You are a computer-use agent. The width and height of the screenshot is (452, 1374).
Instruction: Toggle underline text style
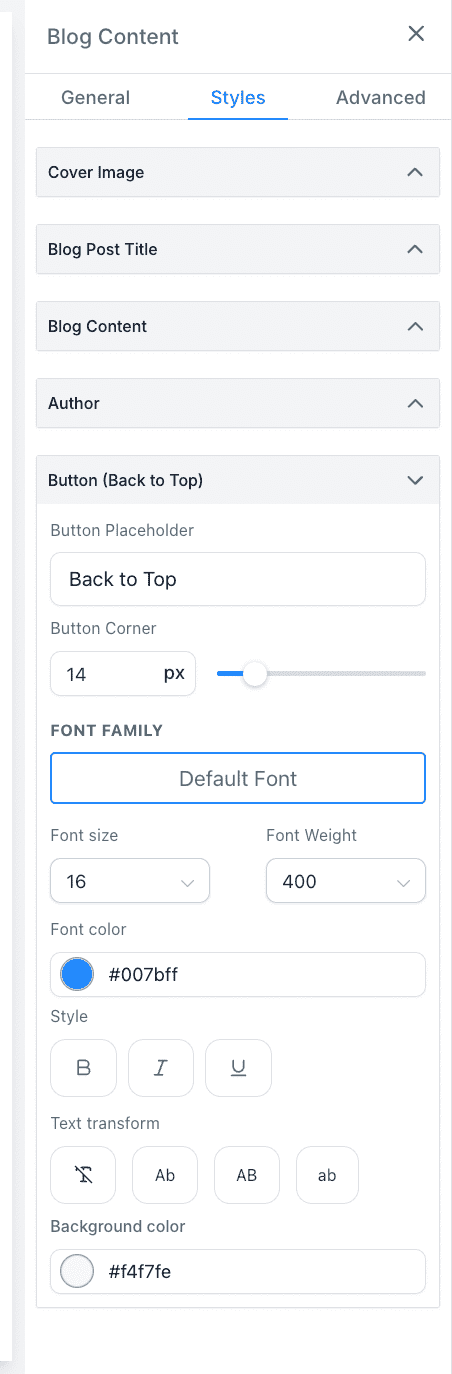click(x=238, y=1067)
